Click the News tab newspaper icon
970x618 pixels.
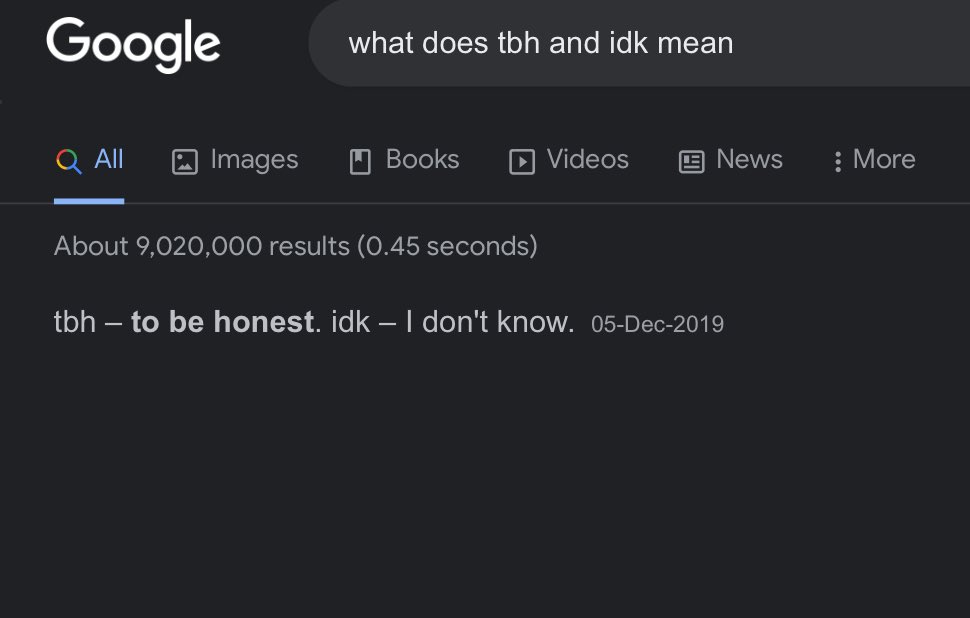(692, 162)
